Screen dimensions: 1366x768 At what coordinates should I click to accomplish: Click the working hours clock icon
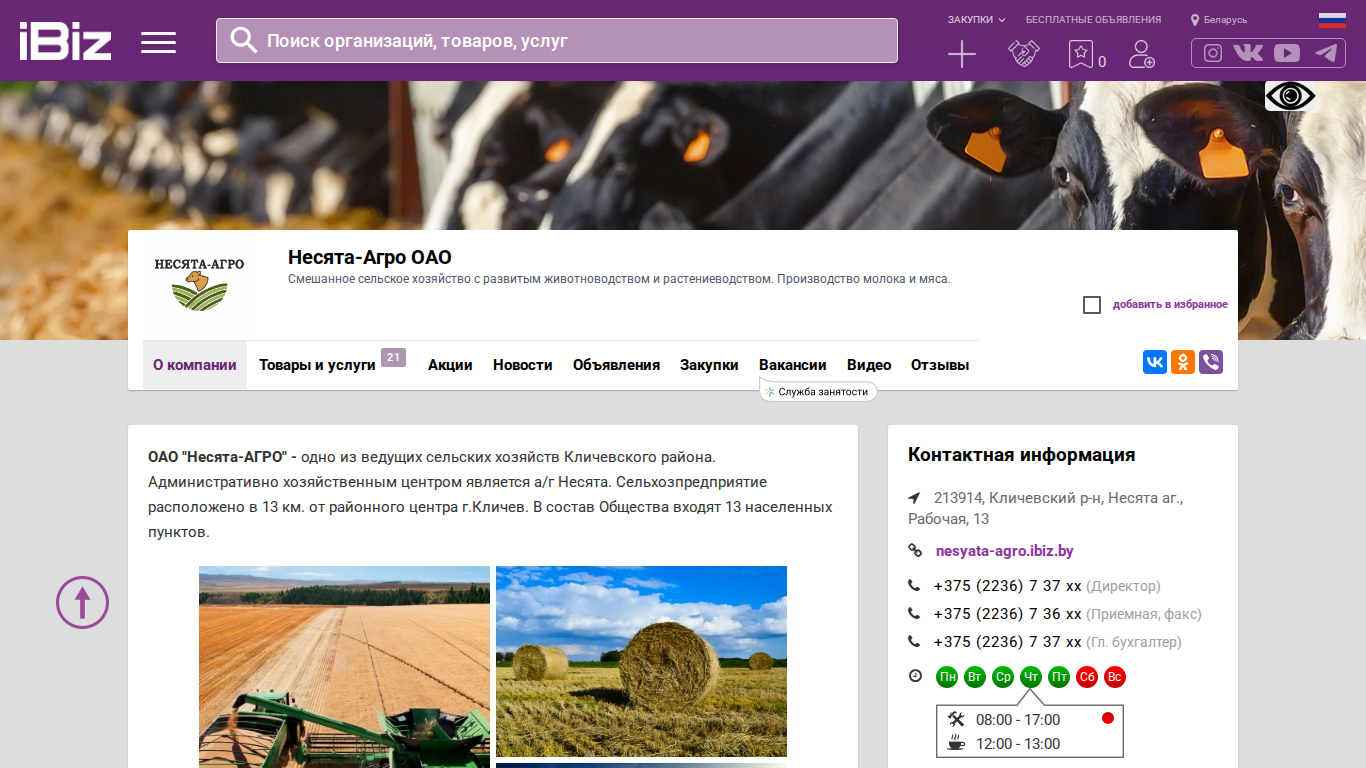coord(915,676)
